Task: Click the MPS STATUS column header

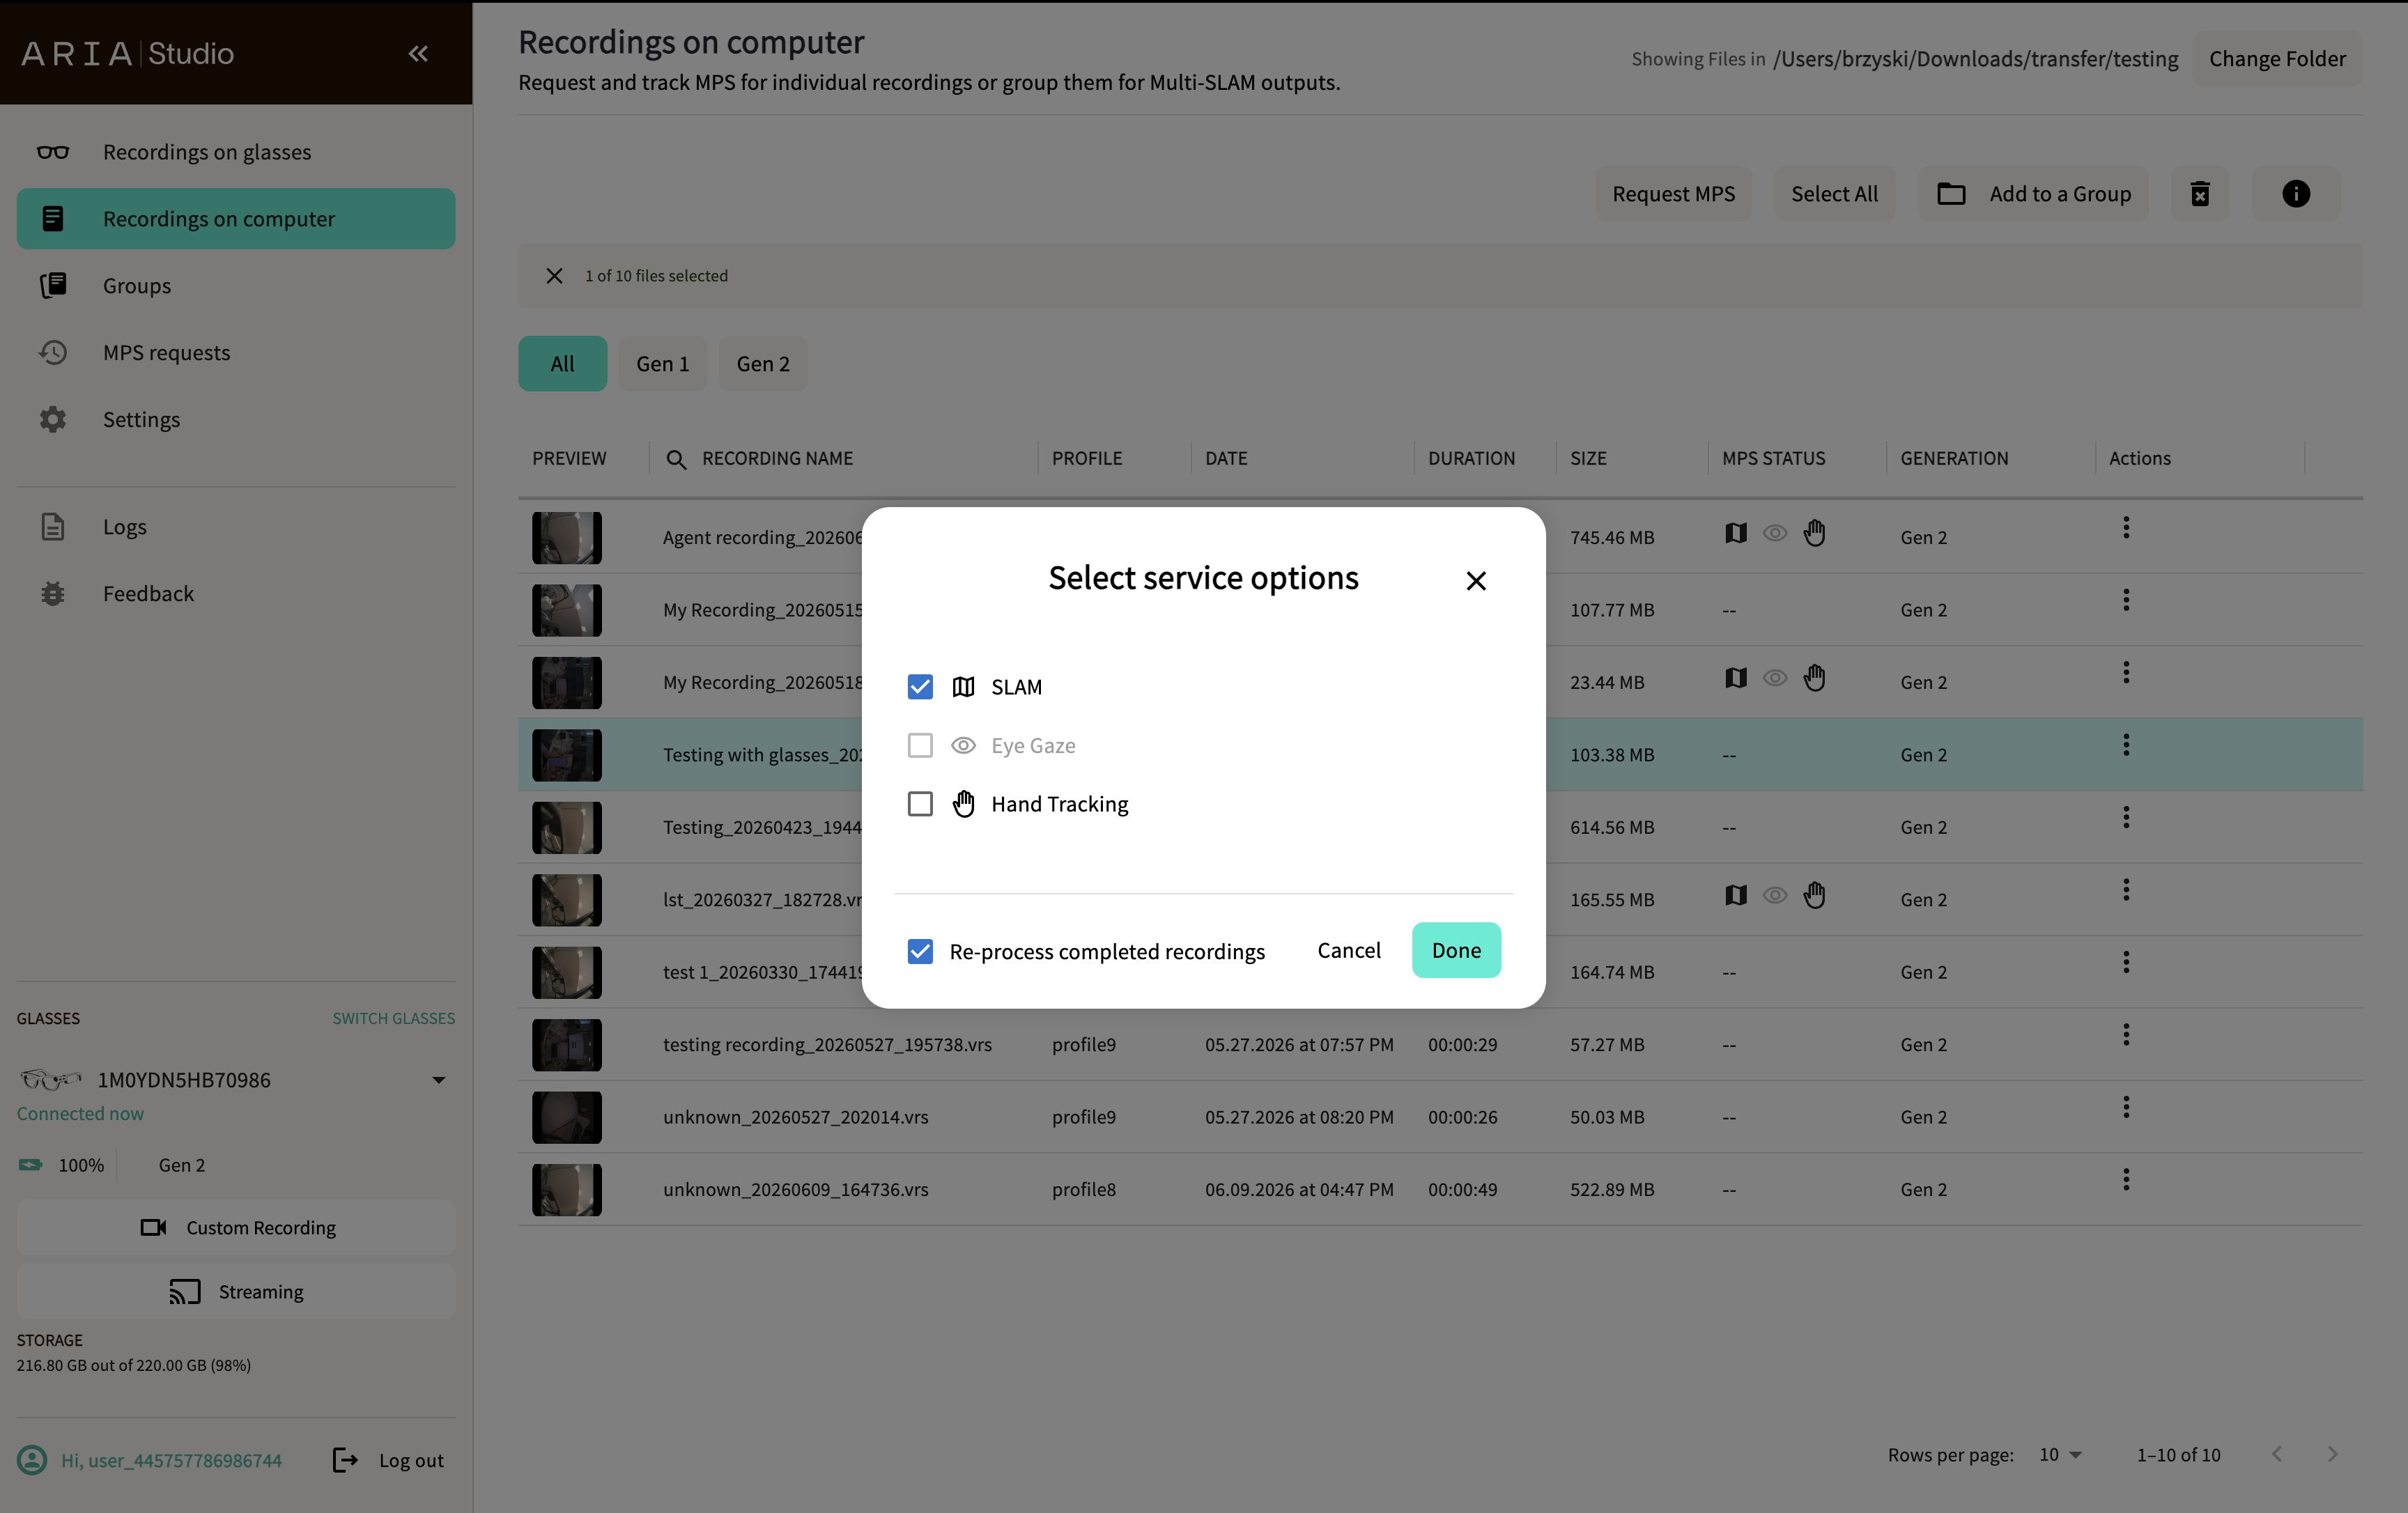Action: pyautogui.click(x=1773, y=459)
